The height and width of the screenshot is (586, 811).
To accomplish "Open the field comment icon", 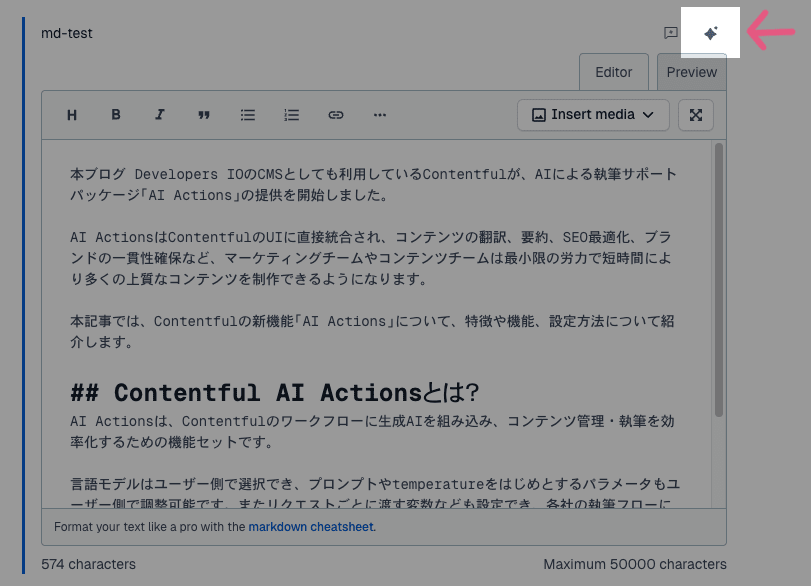I will tap(670, 33).
